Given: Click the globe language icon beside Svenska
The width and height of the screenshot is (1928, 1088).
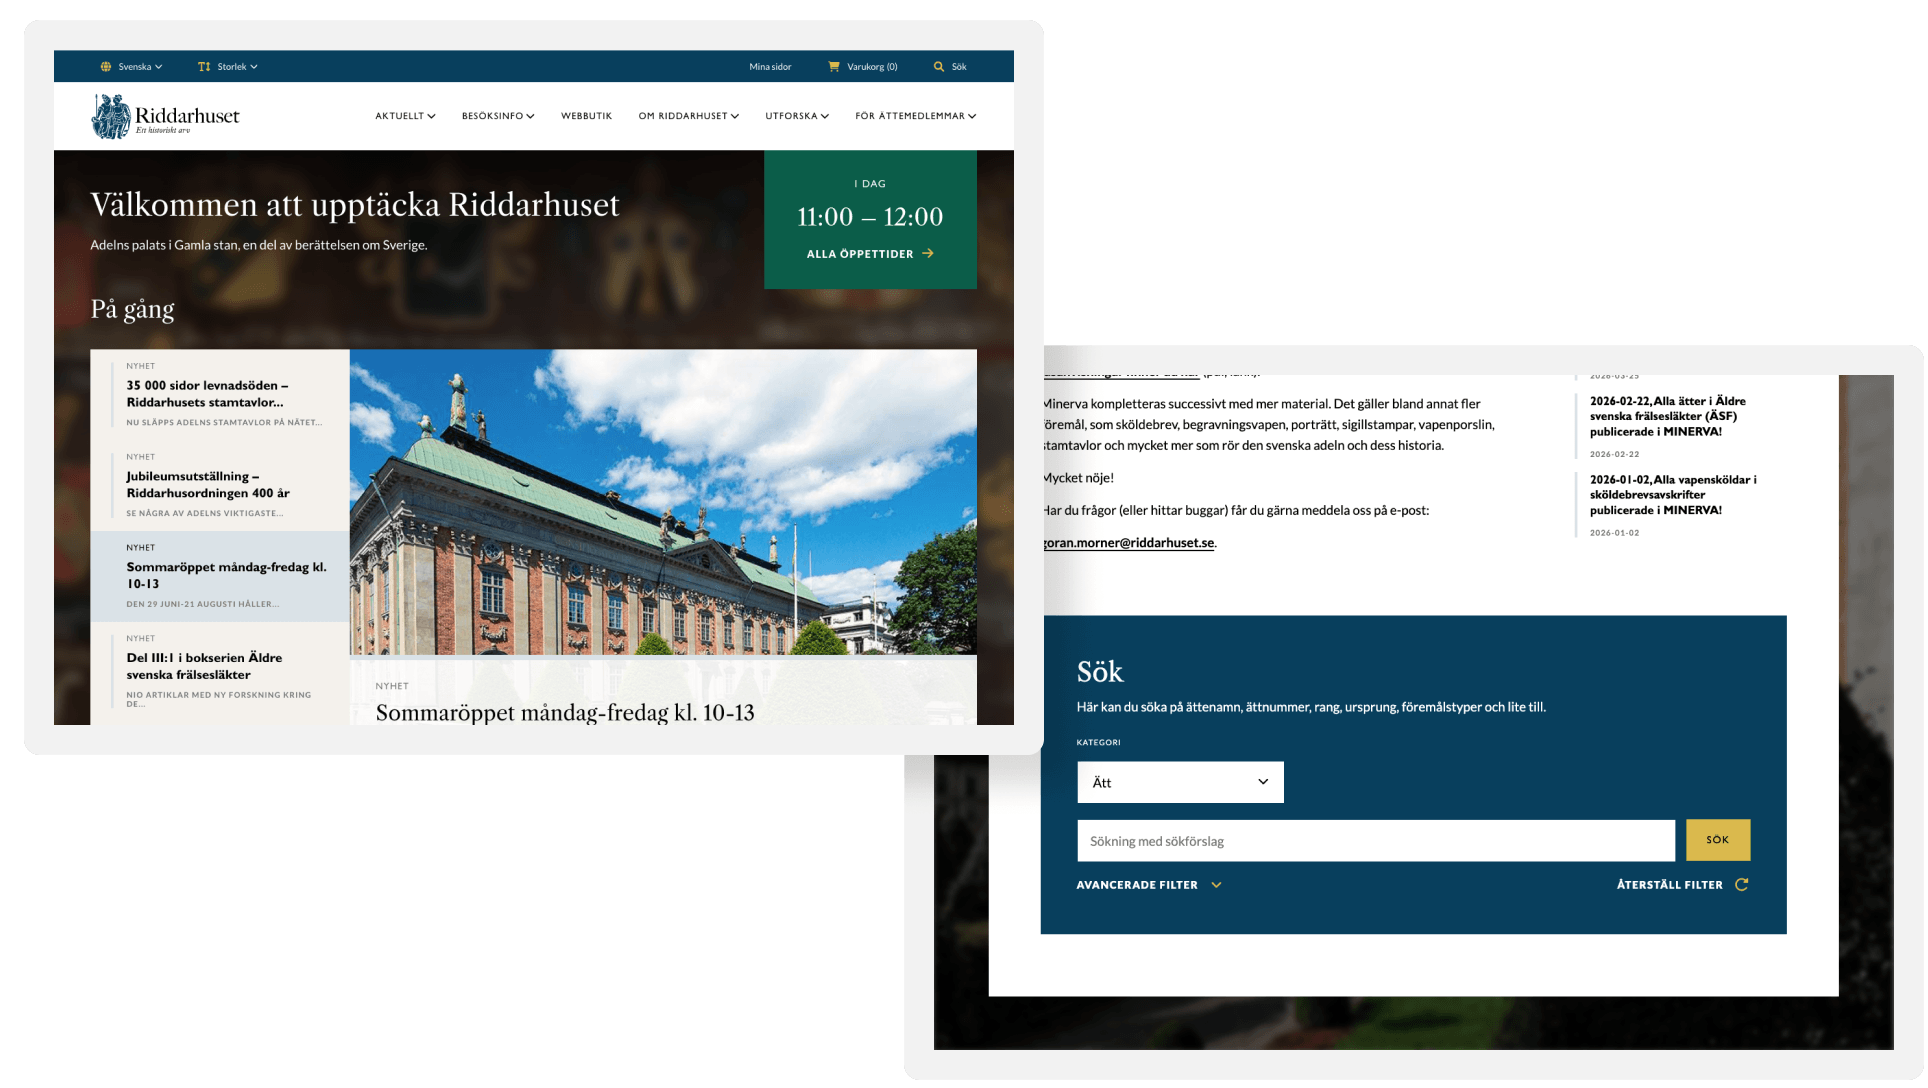Looking at the screenshot, I should coord(106,67).
